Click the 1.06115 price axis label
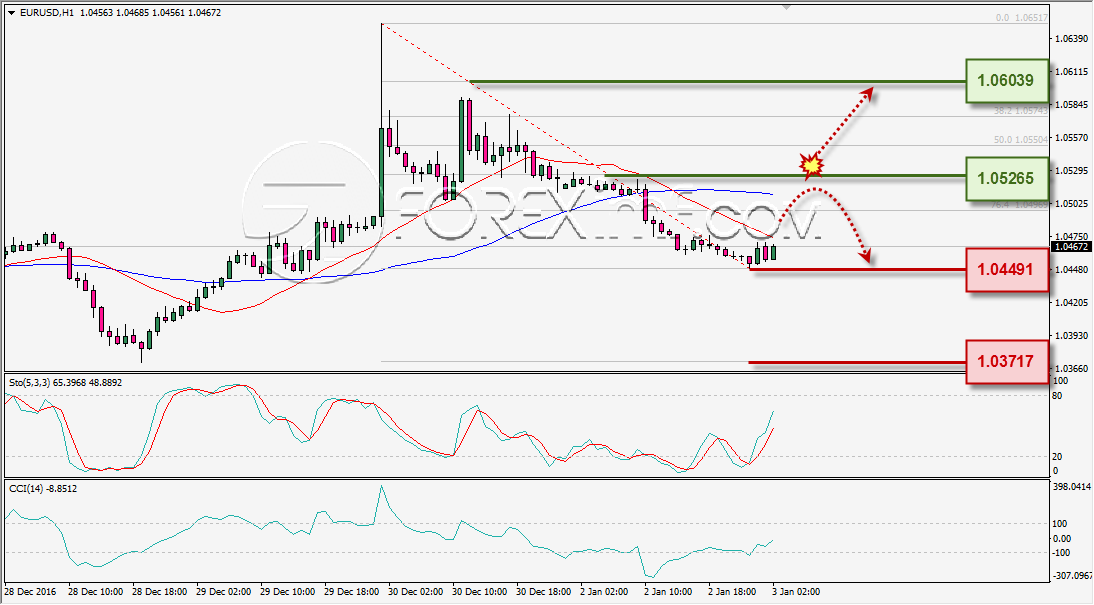Image resolution: width=1094 pixels, height=605 pixels. (x=1070, y=72)
